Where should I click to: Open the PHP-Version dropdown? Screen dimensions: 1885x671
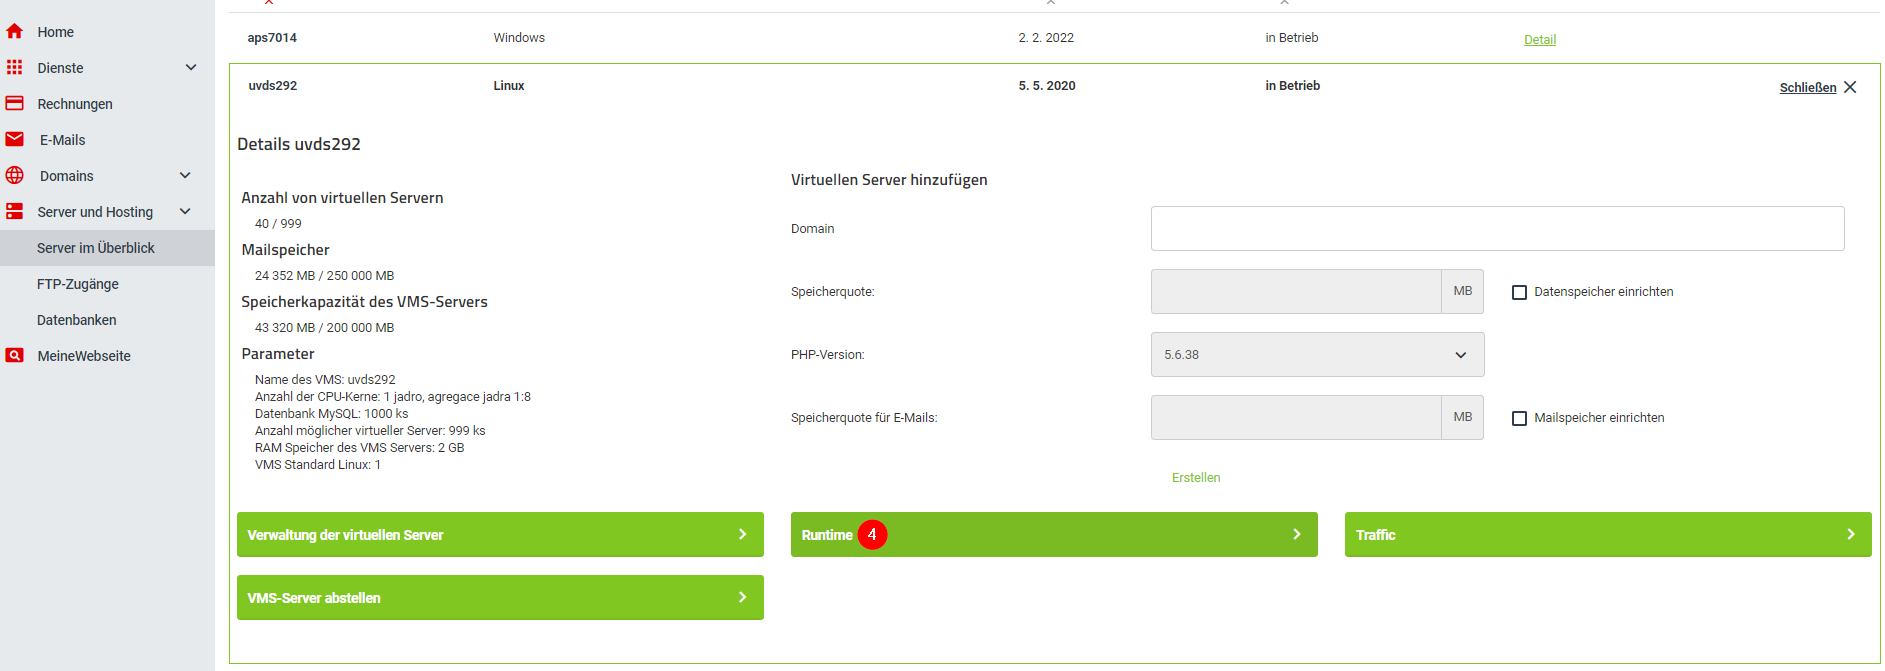click(x=1317, y=355)
